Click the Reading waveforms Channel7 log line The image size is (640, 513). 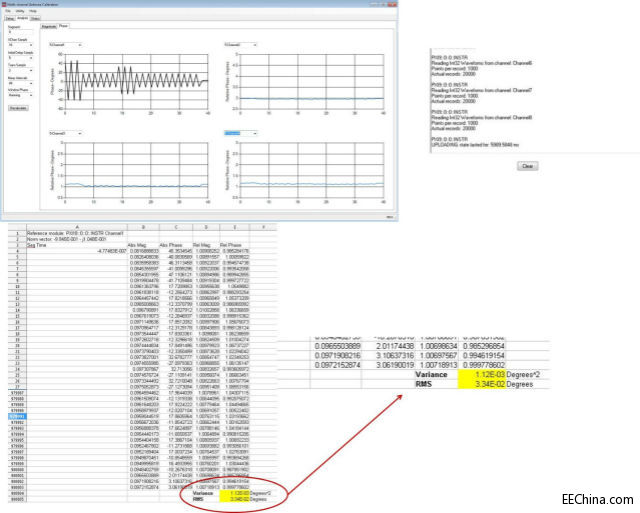pyautogui.click(x=482, y=90)
